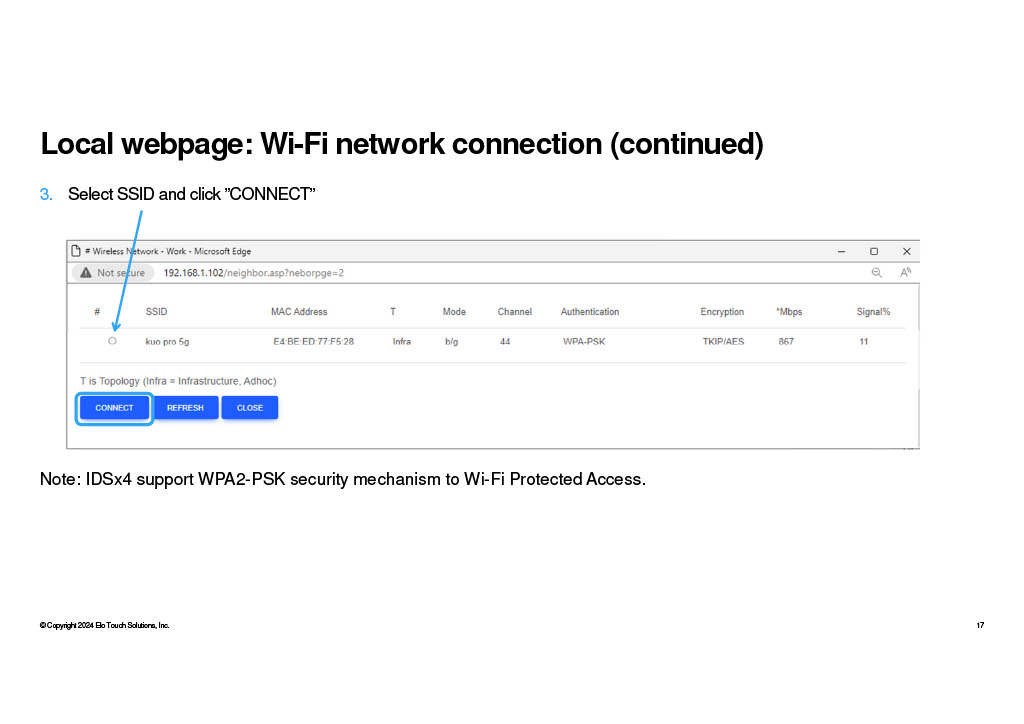The height and width of the screenshot is (724, 1024).
Task: Click the Encryption column header
Action: point(722,311)
